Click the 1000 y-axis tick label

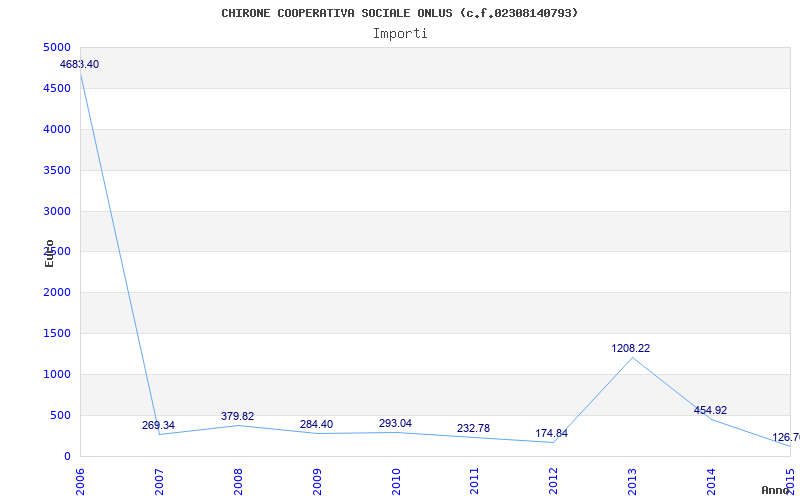57,374
